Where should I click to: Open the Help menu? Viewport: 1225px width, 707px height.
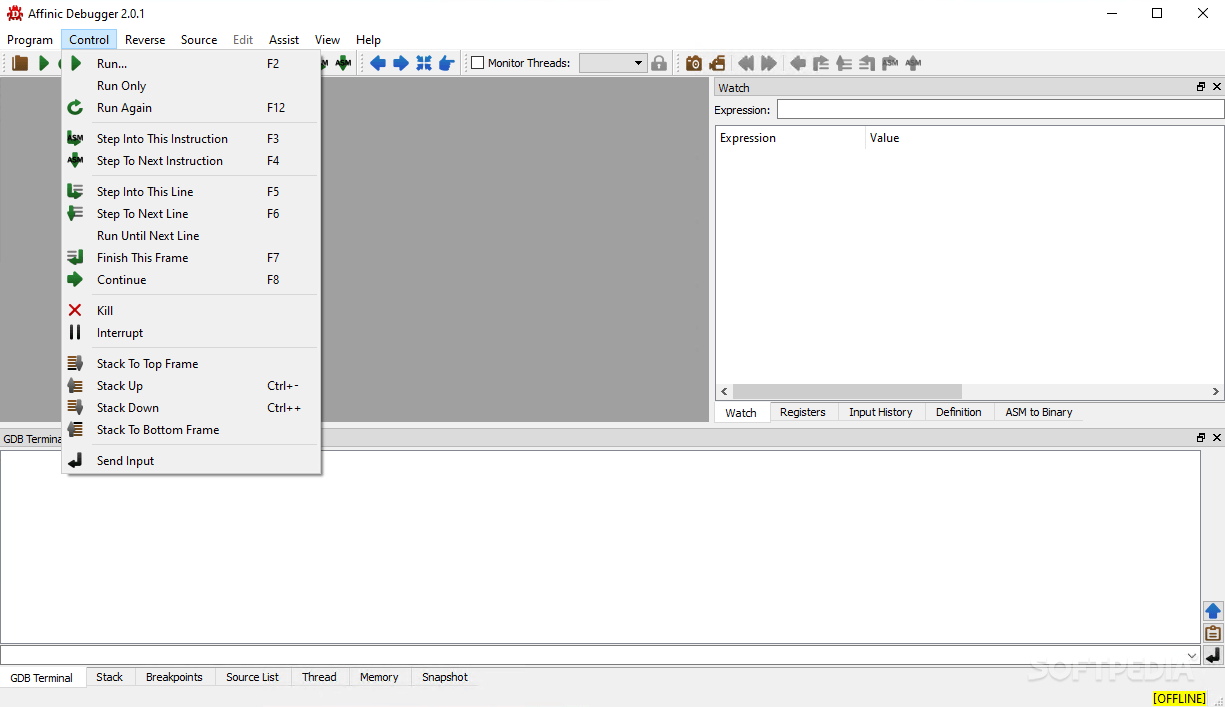tap(369, 40)
